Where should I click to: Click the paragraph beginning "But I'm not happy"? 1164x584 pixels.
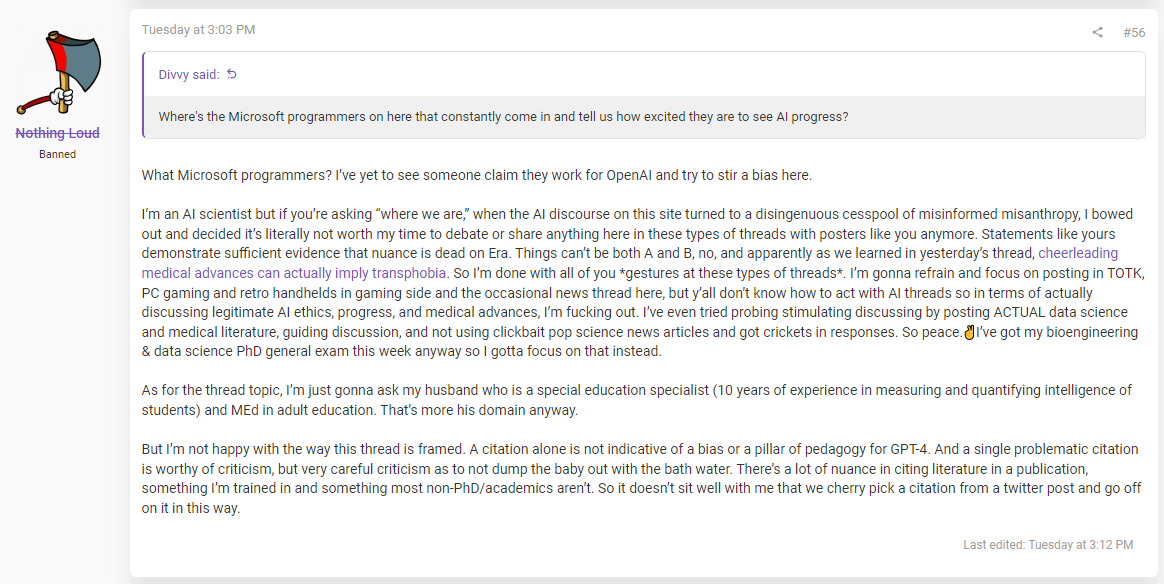point(641,479)
